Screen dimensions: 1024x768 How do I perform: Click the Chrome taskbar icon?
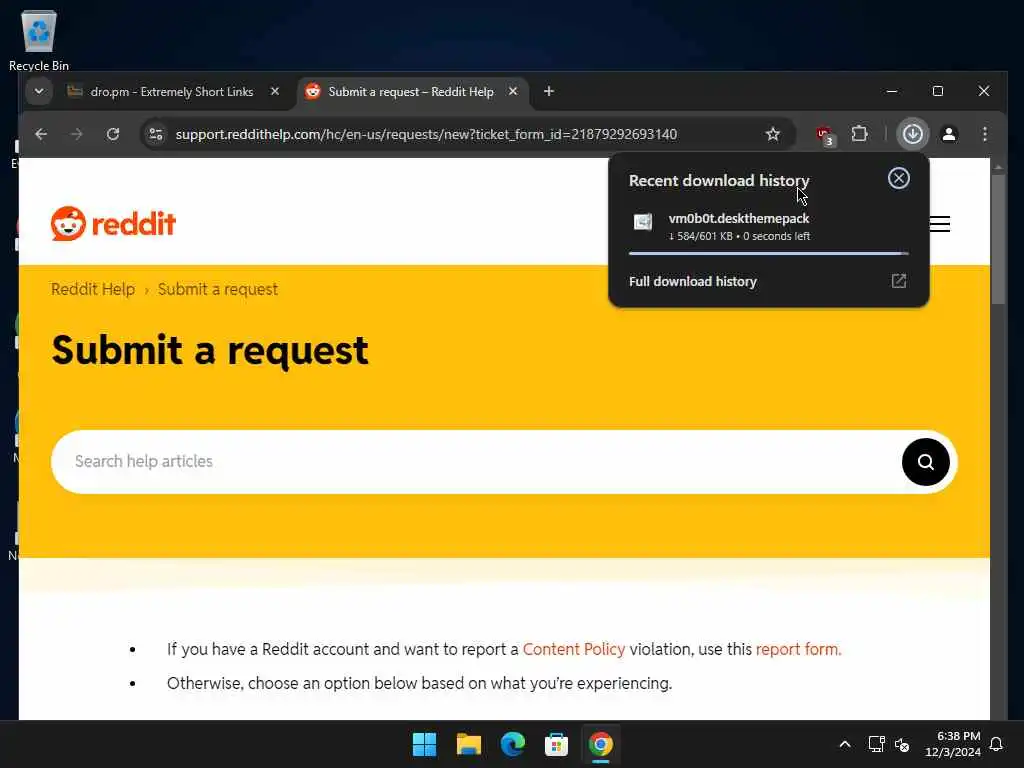600,744
